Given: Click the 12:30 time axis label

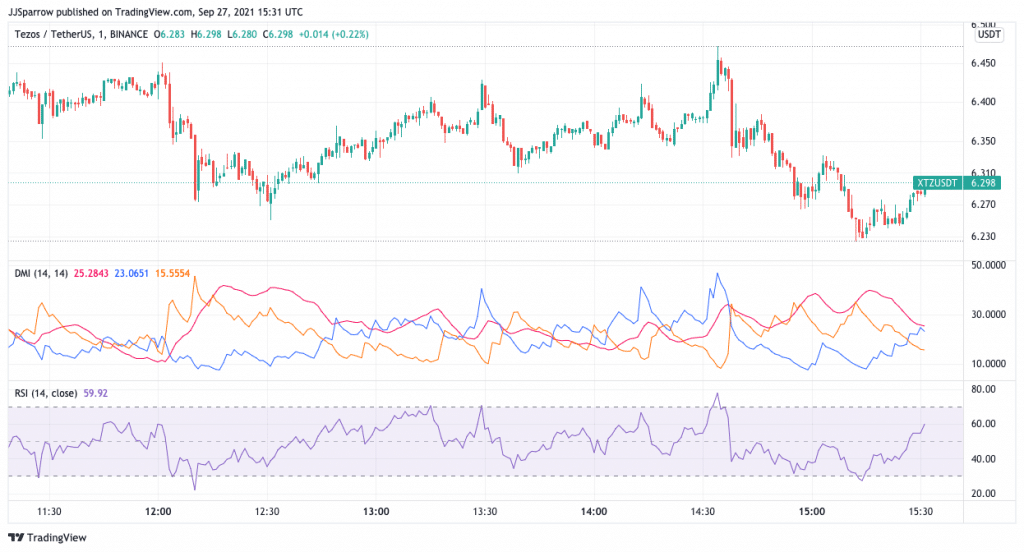Looking at the screenshot, I should [266, 511].
